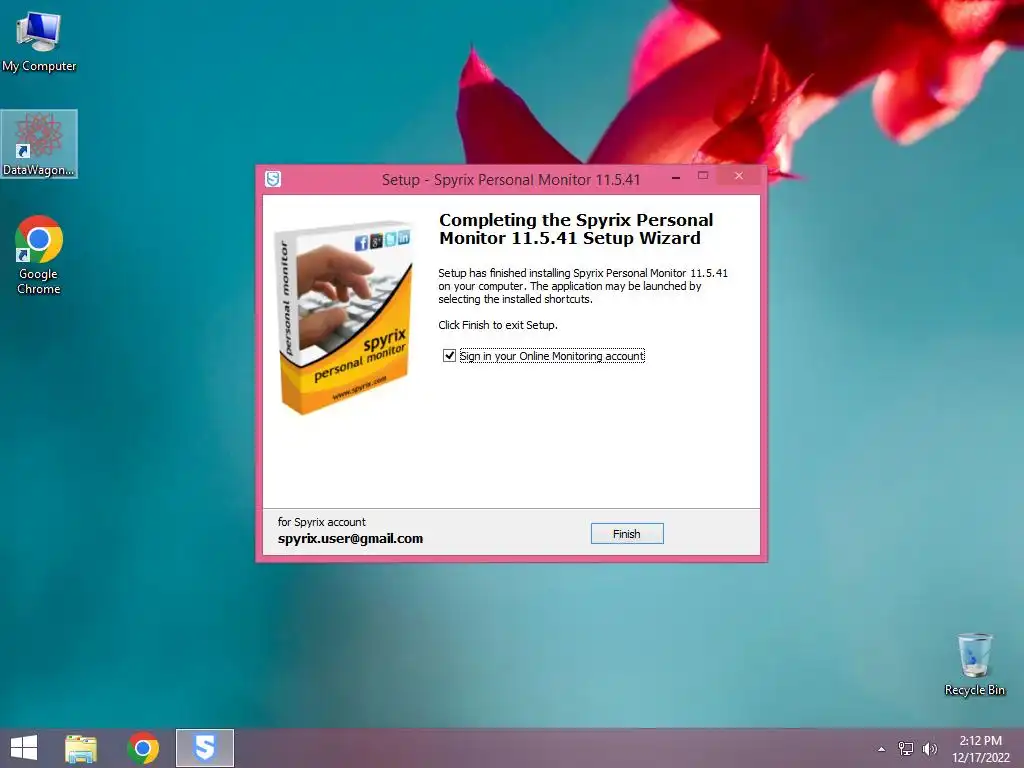This screenshot has height=768, width=1024.
Task: Select the Google Chrome desktop shortcut
Action: pos(39,255)
